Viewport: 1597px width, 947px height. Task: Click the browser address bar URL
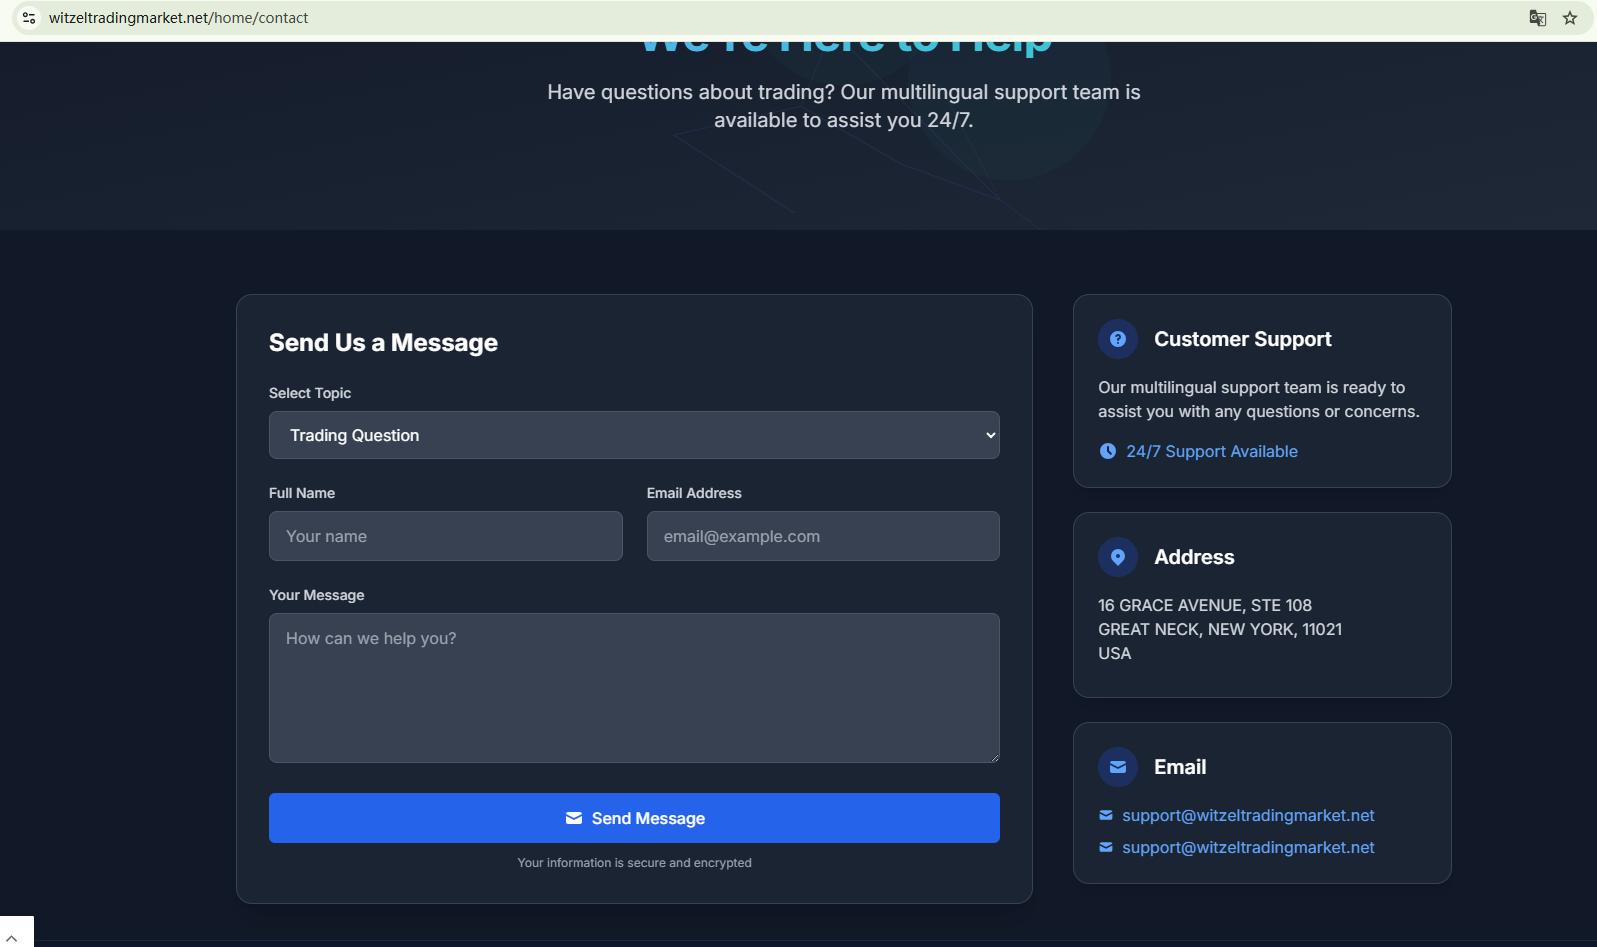tap(178, 18)
